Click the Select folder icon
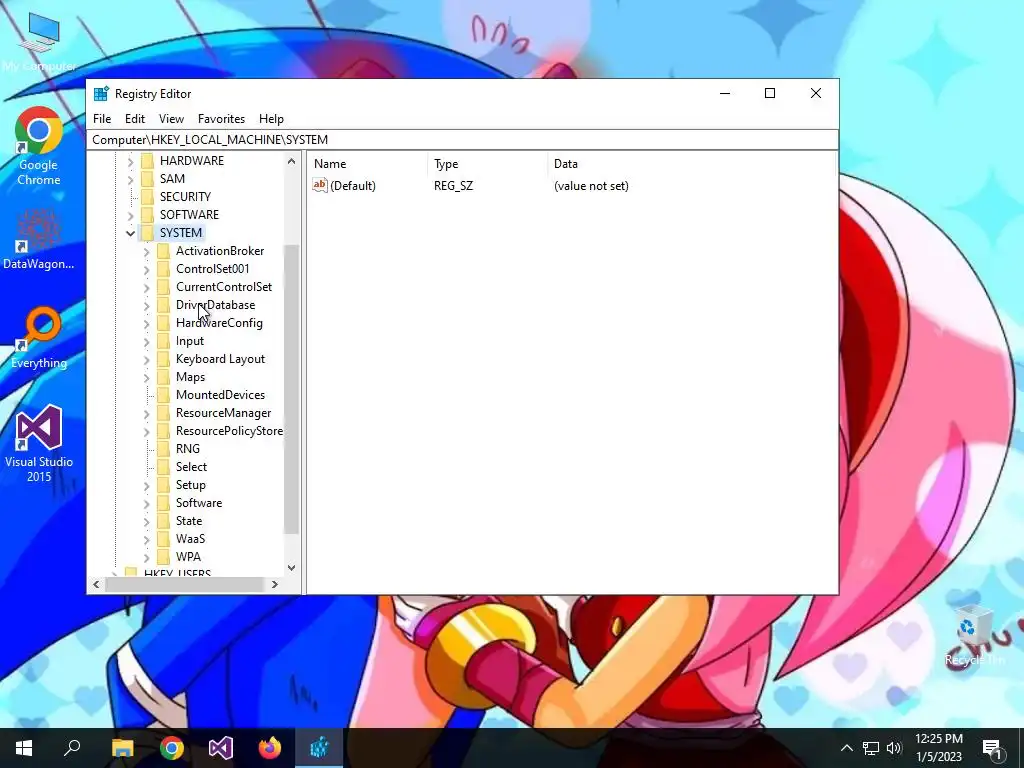Screen dimensions: 1024x768 click(x=163, y=467)
